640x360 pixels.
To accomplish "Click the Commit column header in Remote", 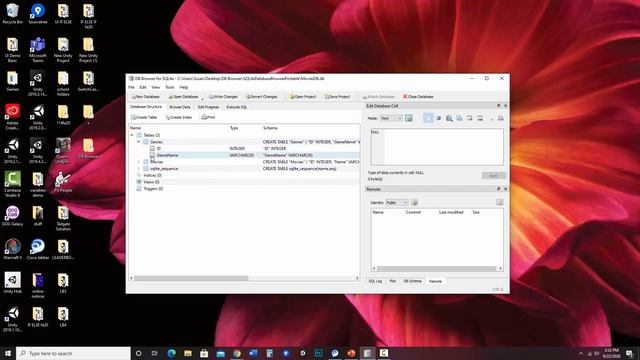I will point(413,212).
